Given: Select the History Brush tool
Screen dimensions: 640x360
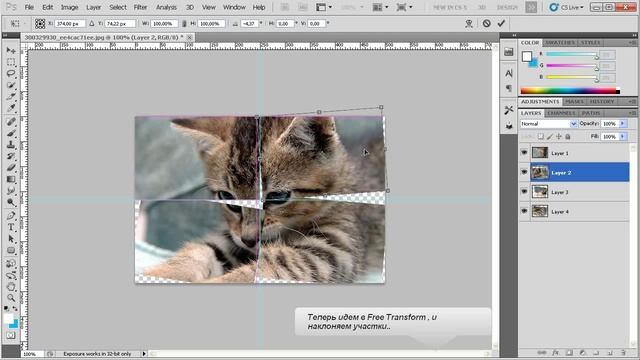Looking at the screenshot, I should point(11,156).
